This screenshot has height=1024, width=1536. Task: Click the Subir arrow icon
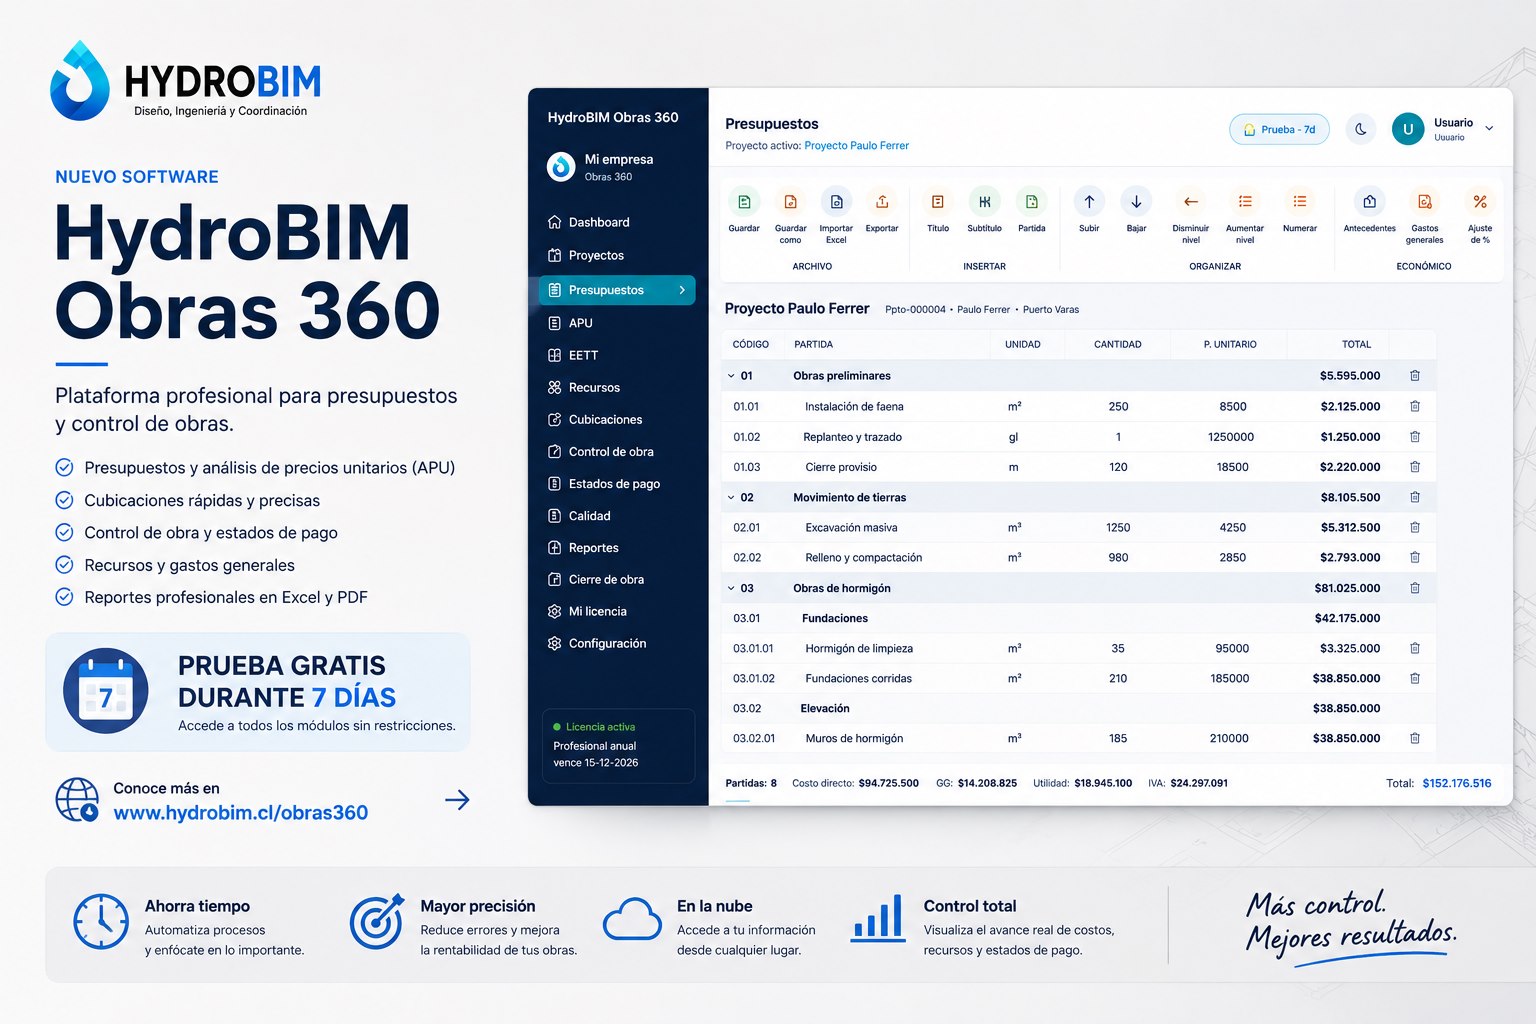pos(1089,202)
